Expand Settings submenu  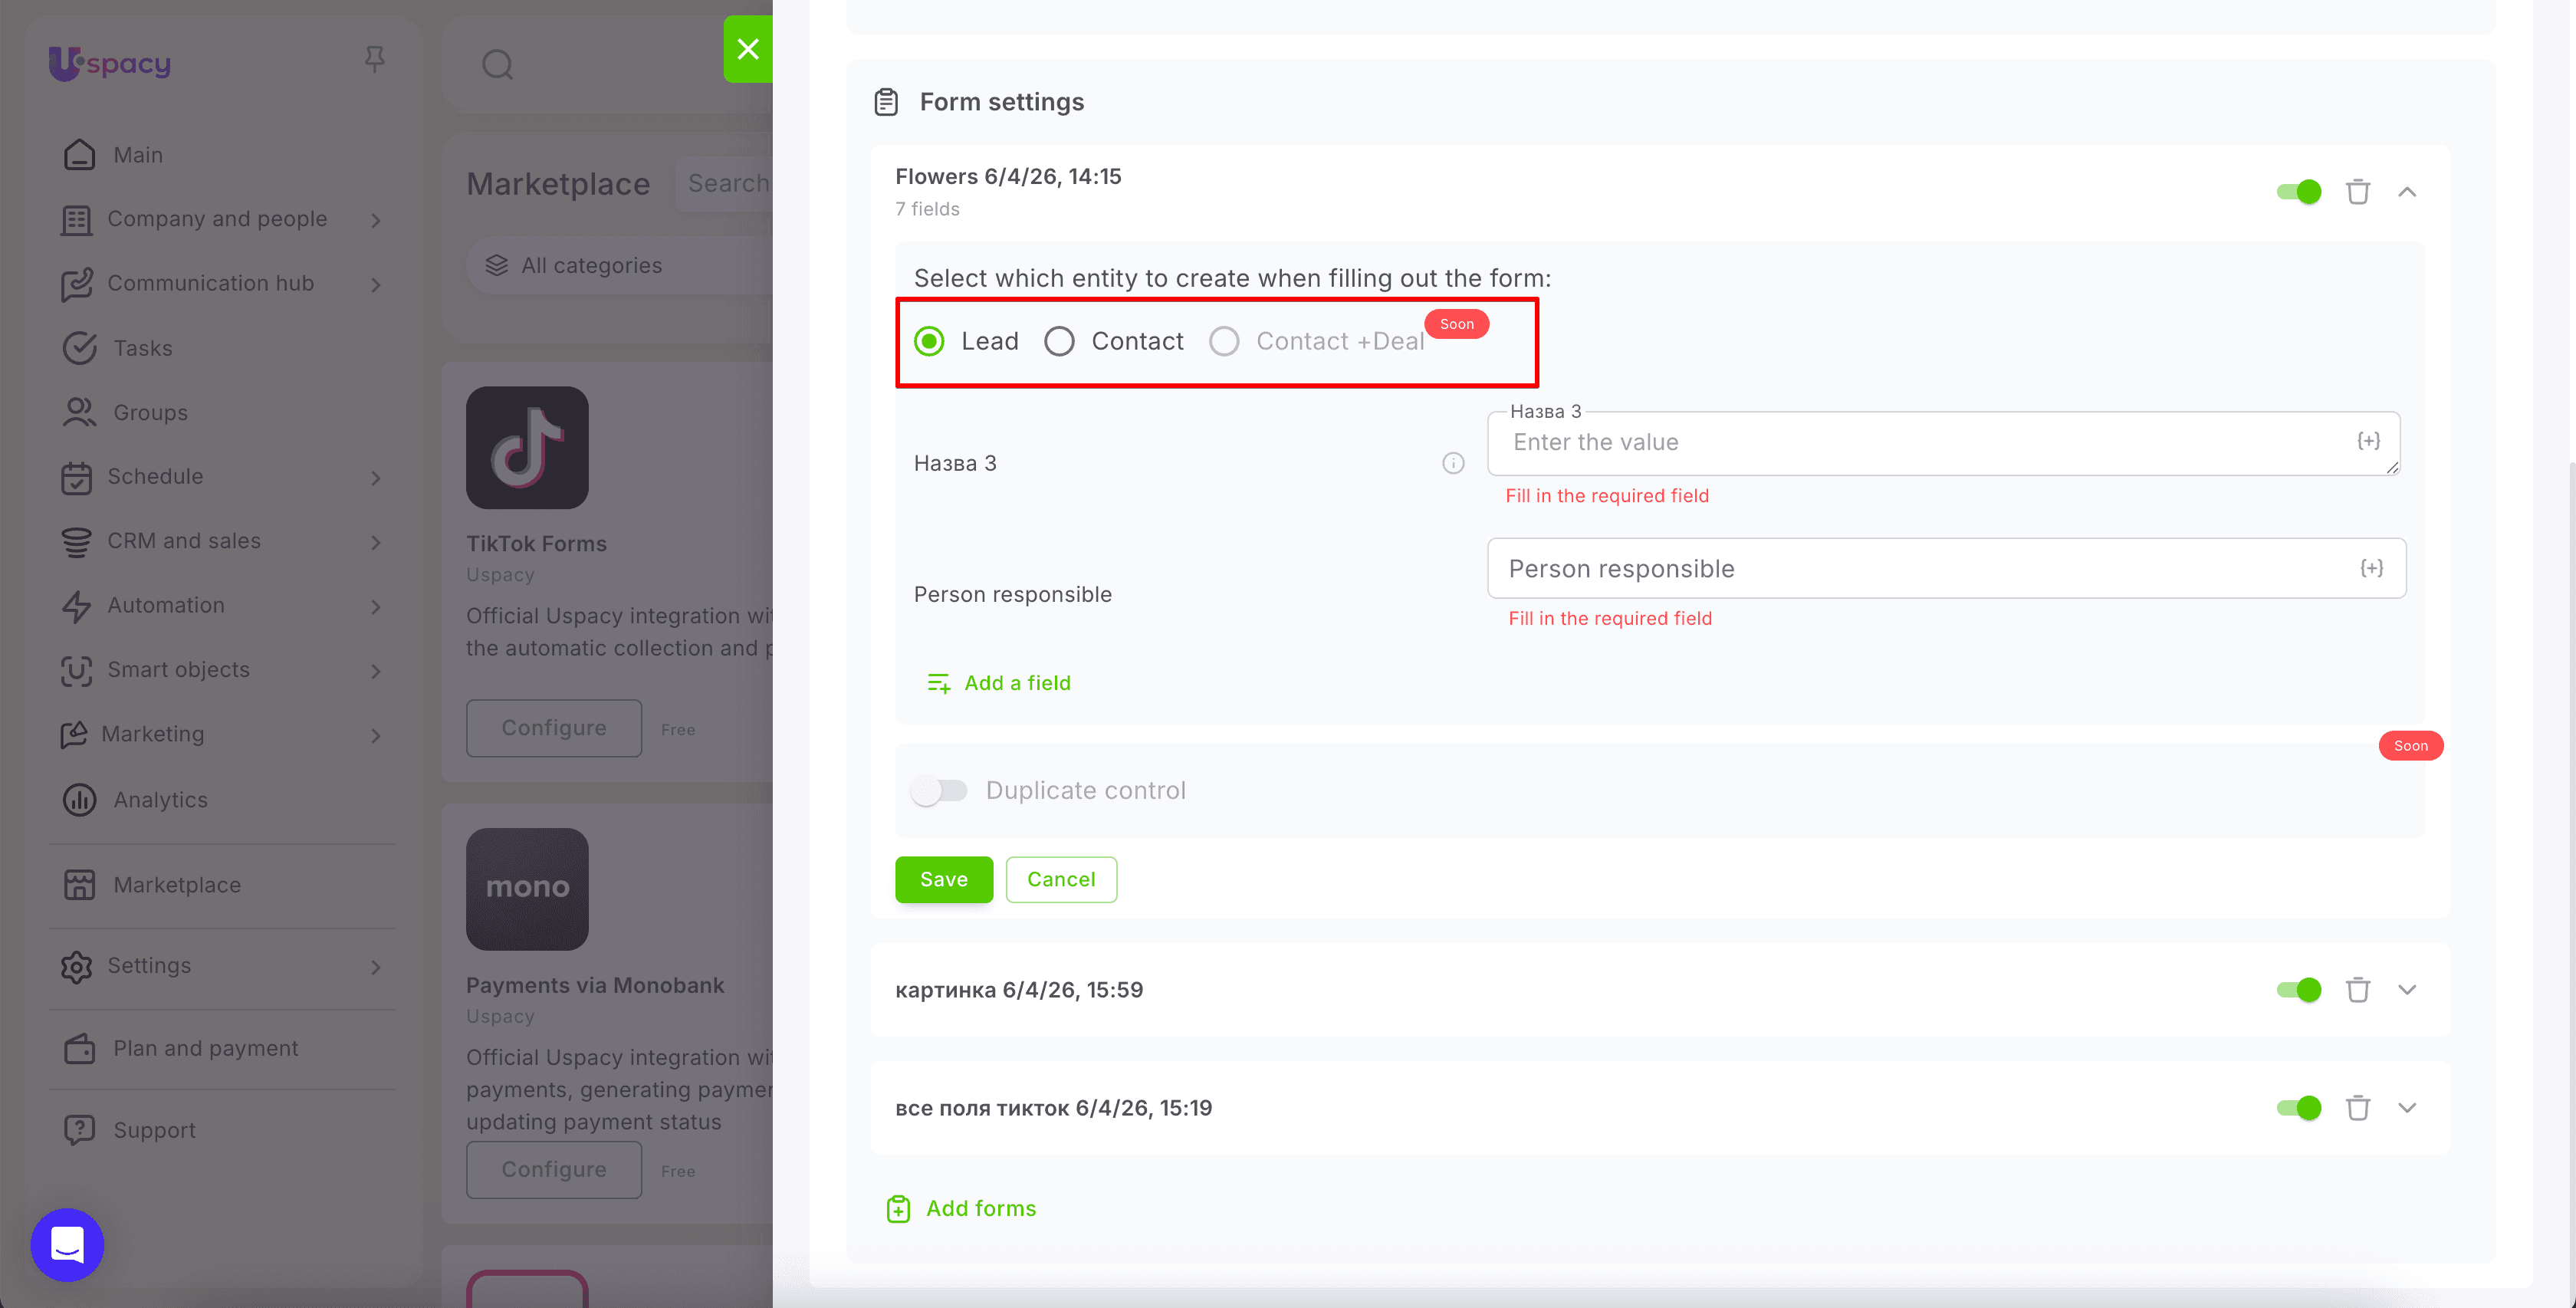(376, 967)
